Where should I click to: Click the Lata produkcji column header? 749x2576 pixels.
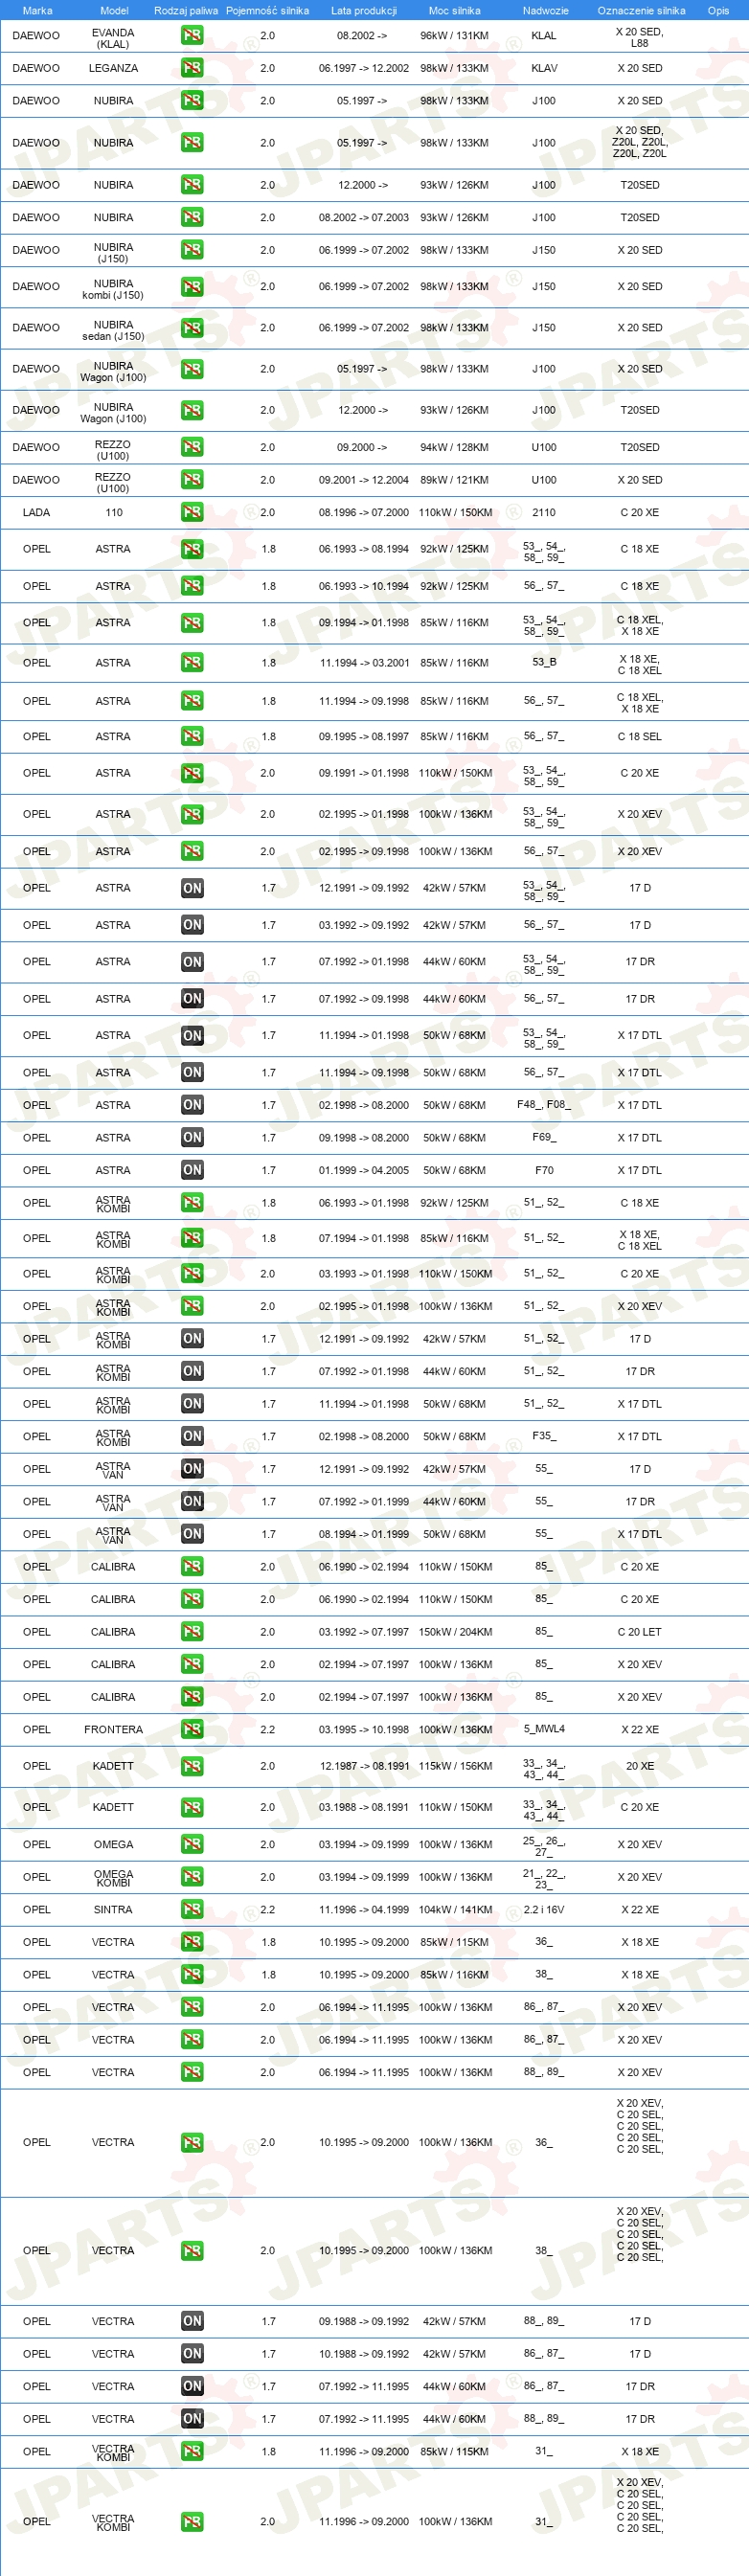(x=364, y=10)
